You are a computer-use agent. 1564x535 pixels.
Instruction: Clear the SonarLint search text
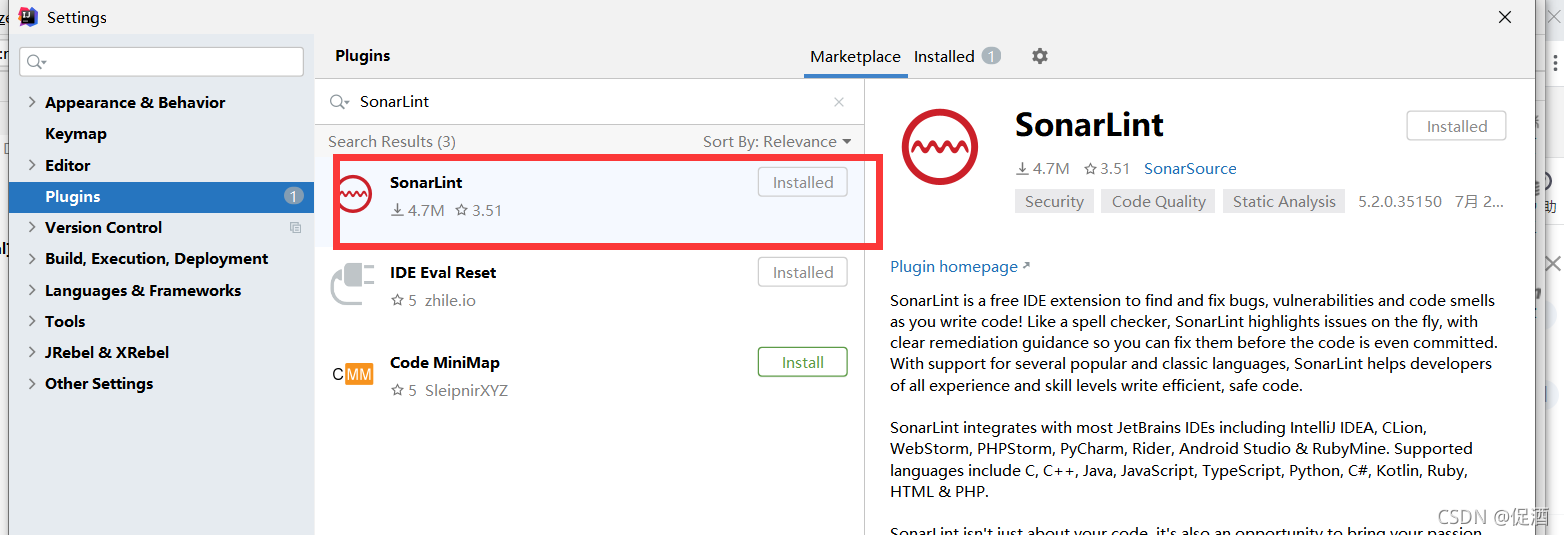[x=839, y=102]
